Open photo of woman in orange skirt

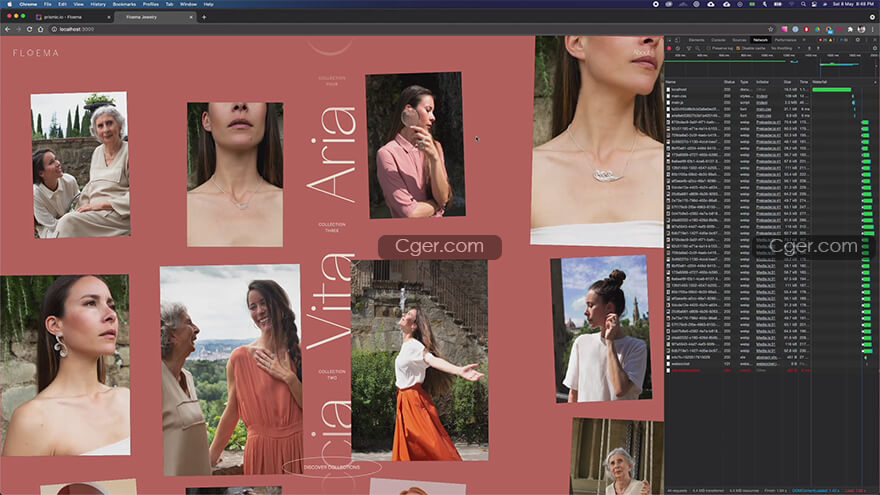[x=420, y=360]
